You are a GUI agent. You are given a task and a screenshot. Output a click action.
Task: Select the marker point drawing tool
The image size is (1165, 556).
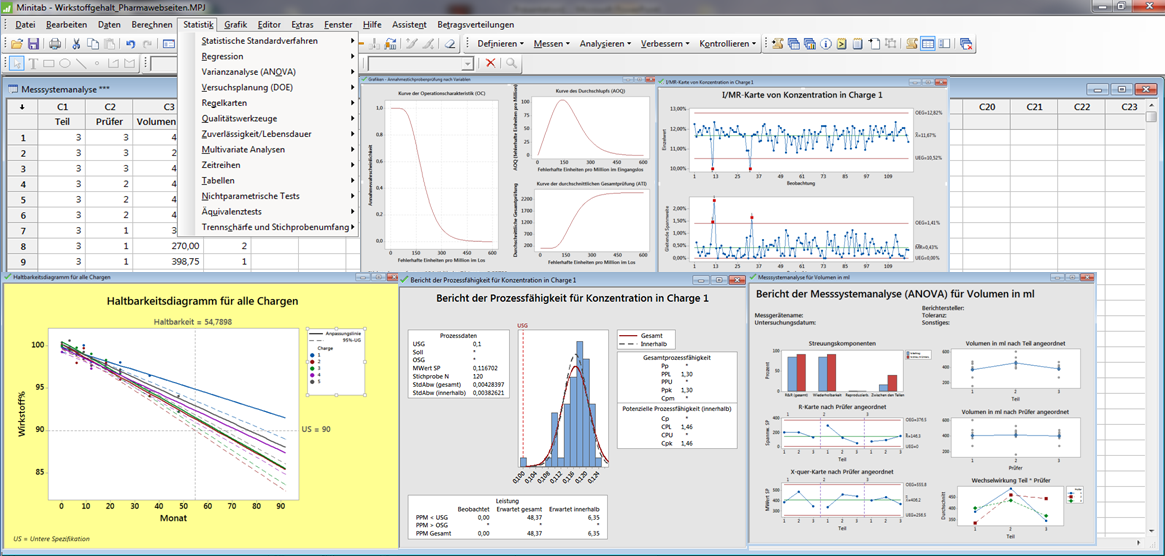97,63
